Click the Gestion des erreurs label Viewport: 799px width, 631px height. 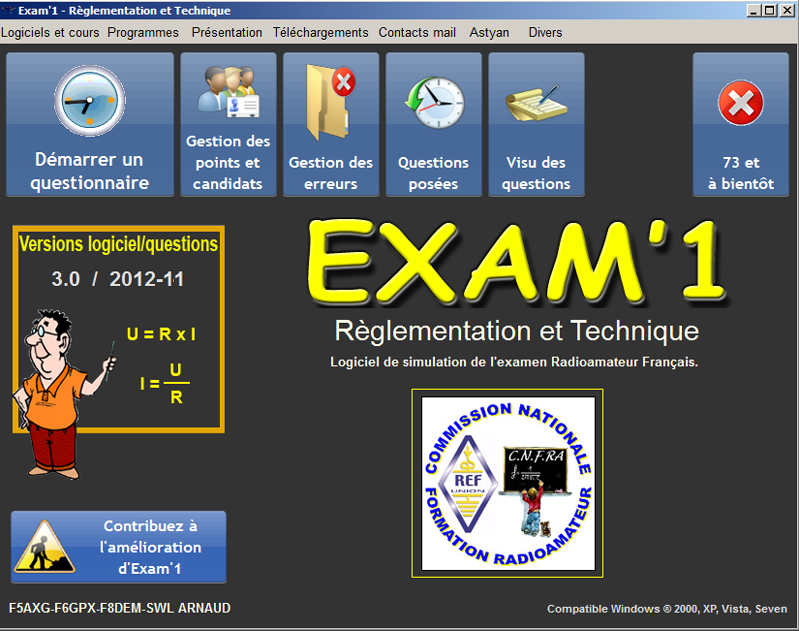pos(331,173)
